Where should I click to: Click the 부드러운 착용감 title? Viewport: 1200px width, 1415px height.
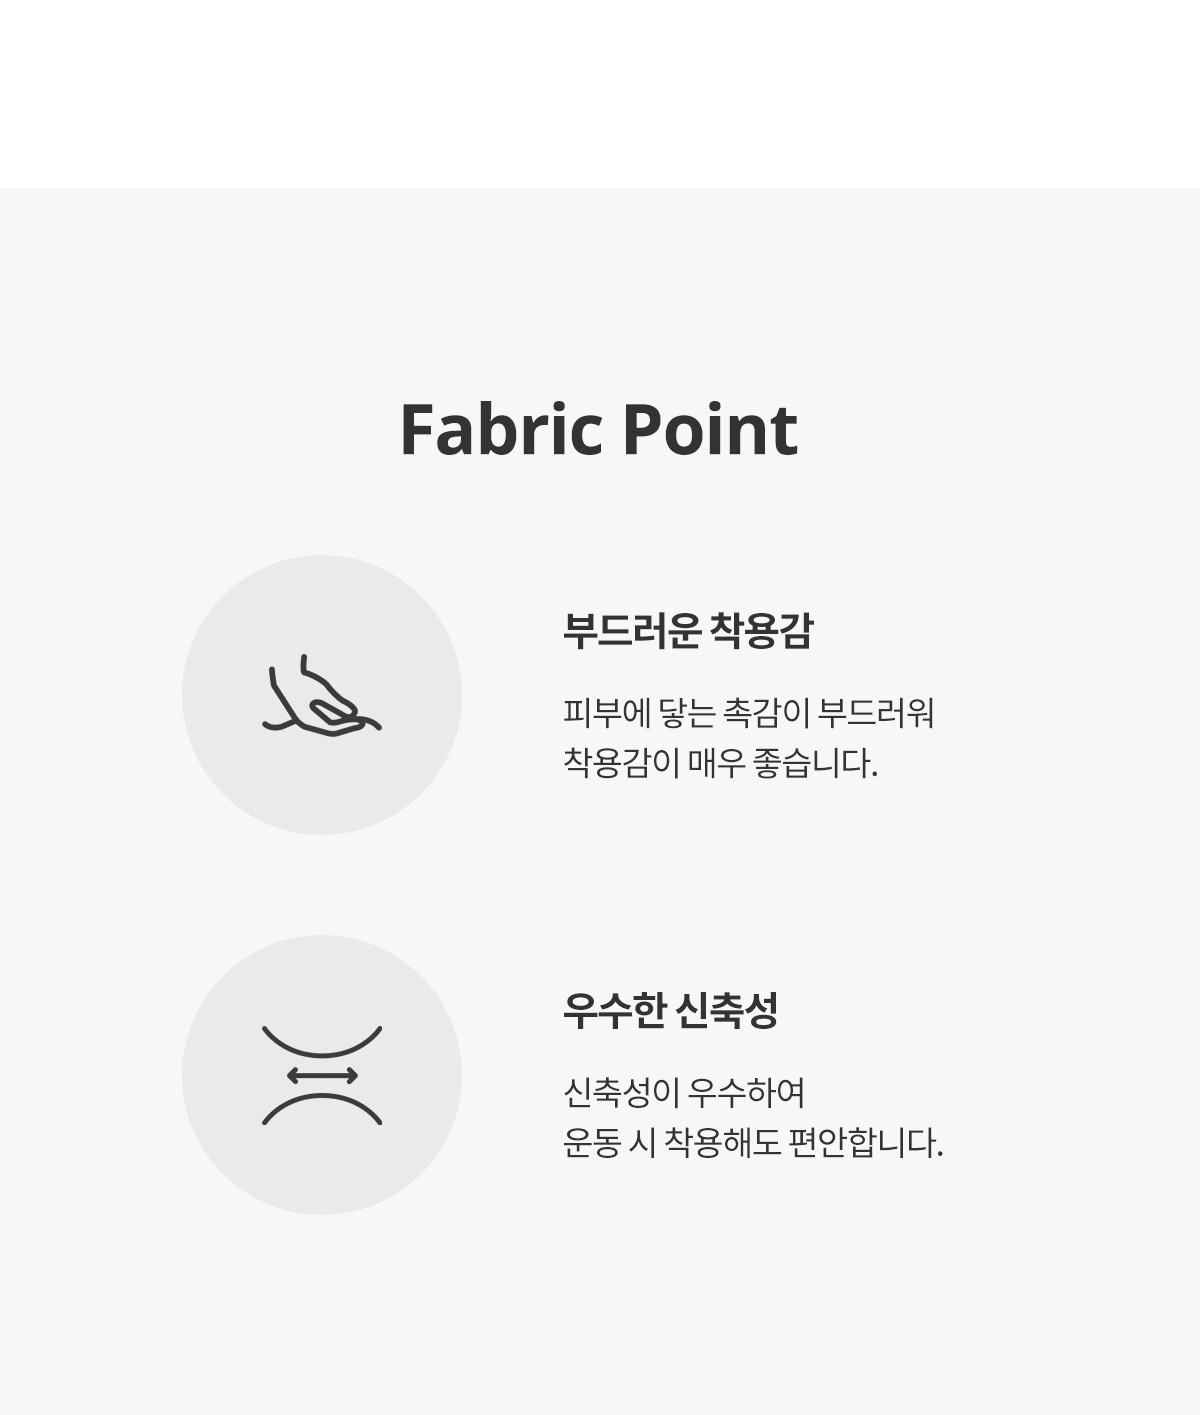point(688,631)
